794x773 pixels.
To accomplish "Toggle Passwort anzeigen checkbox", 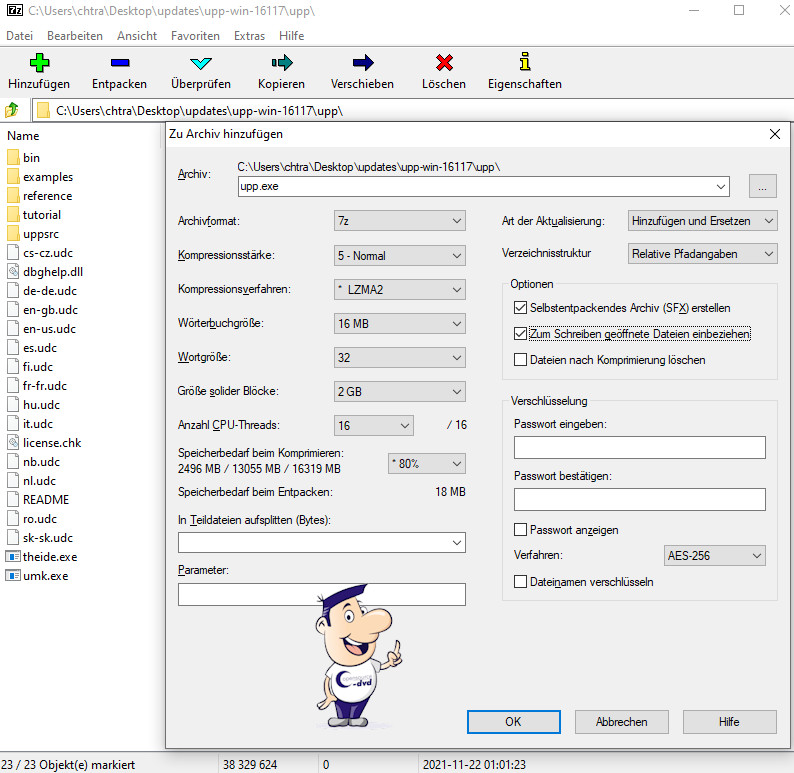I will coord(520,530).
